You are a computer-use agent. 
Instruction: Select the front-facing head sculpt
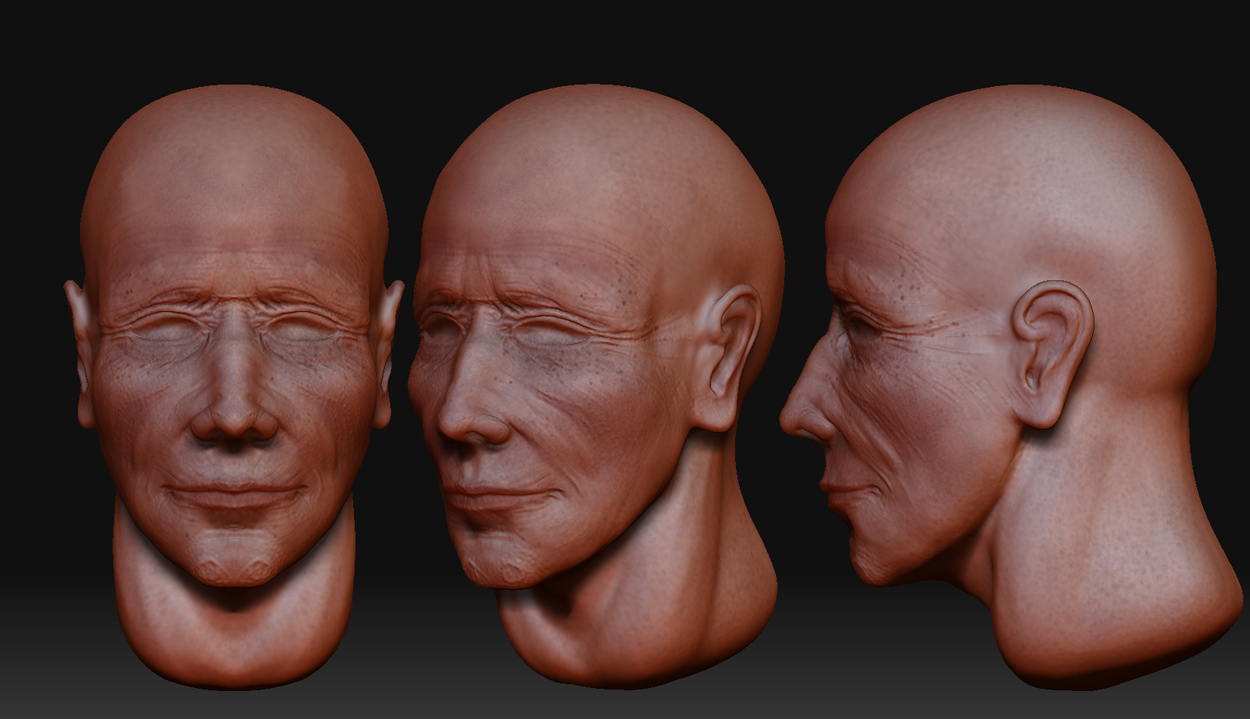coord(234,385)
